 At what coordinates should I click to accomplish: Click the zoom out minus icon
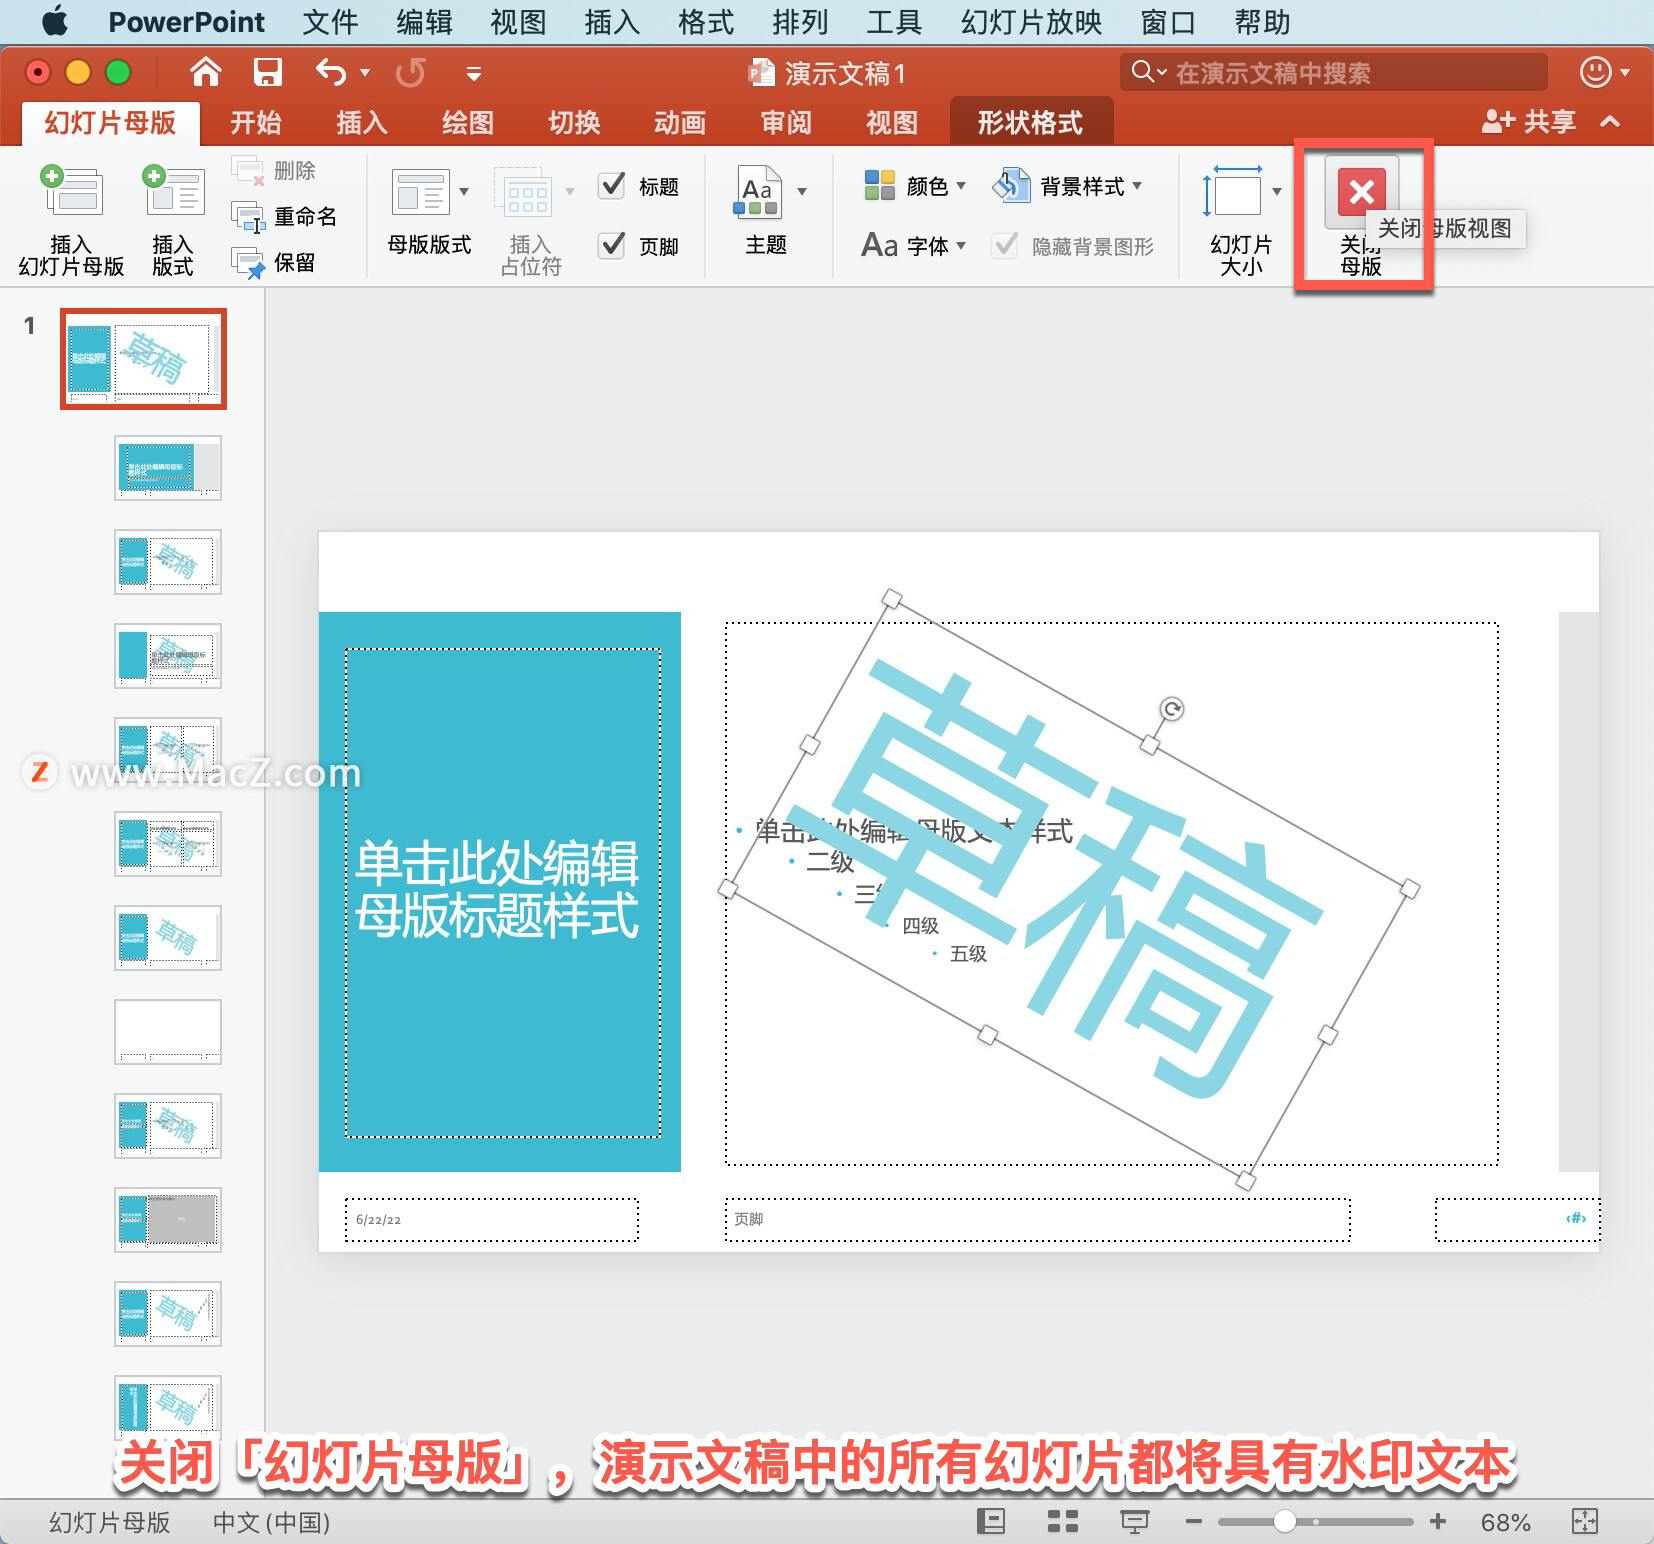pos(1193,1522)
